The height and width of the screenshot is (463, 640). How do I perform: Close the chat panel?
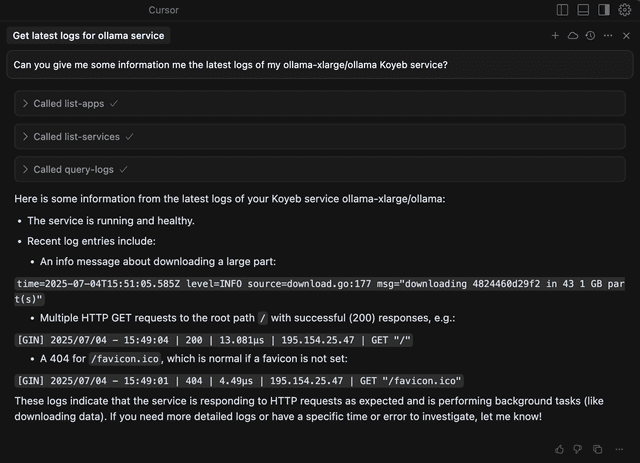click(x=626, y=35)
